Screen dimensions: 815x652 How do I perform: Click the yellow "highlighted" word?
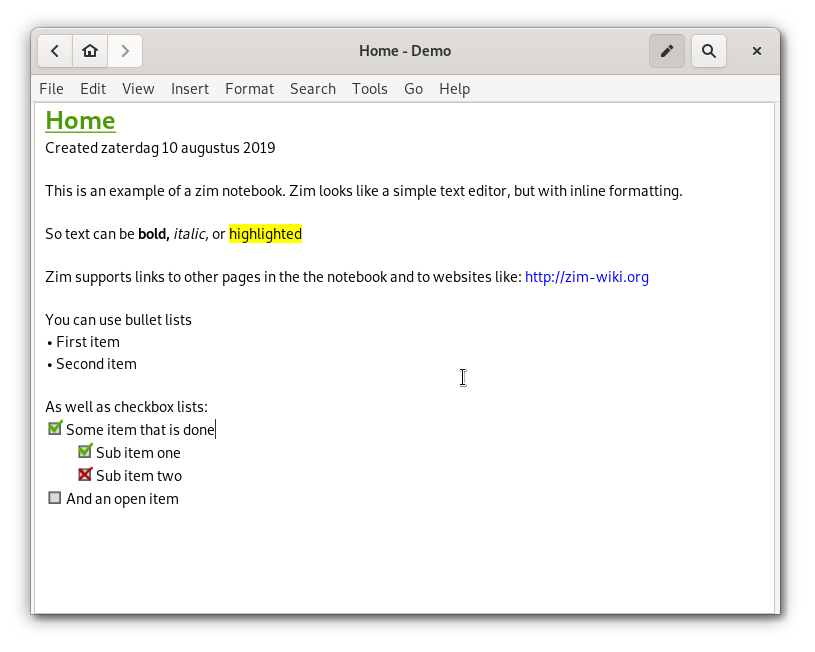pos(265,234)
